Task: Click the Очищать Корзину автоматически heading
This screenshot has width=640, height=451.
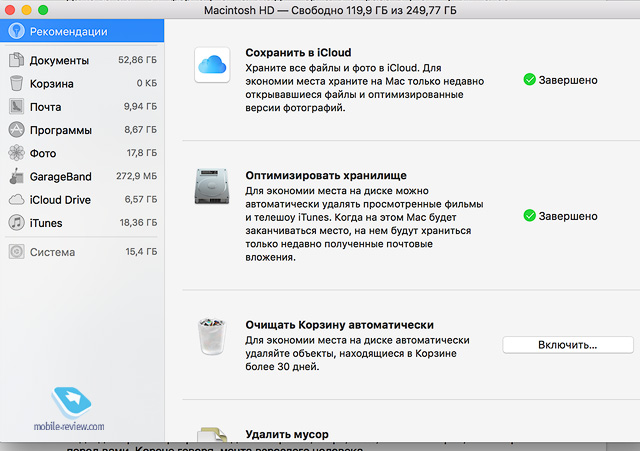Action: coord(339,325)
